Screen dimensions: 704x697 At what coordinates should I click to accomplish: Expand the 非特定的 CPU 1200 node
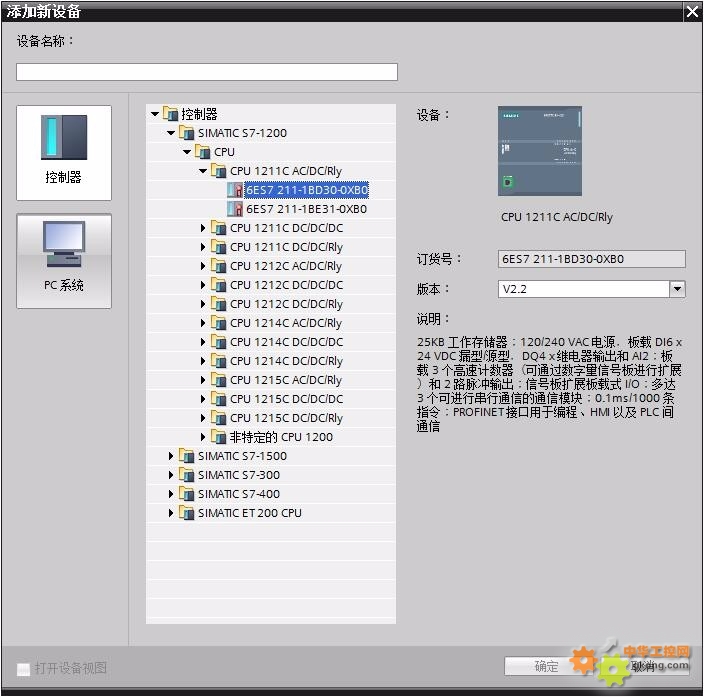click(x=203, y=437)
